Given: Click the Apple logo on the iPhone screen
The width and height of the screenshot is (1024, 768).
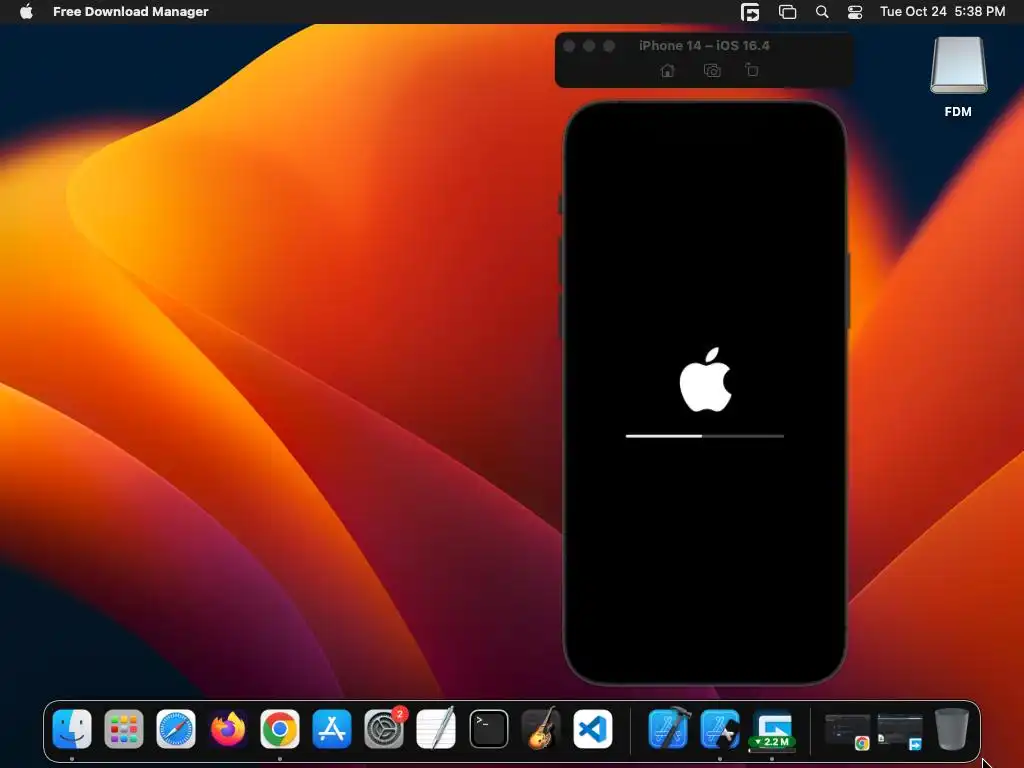Looking at the screenshot, I should [705, 379].
